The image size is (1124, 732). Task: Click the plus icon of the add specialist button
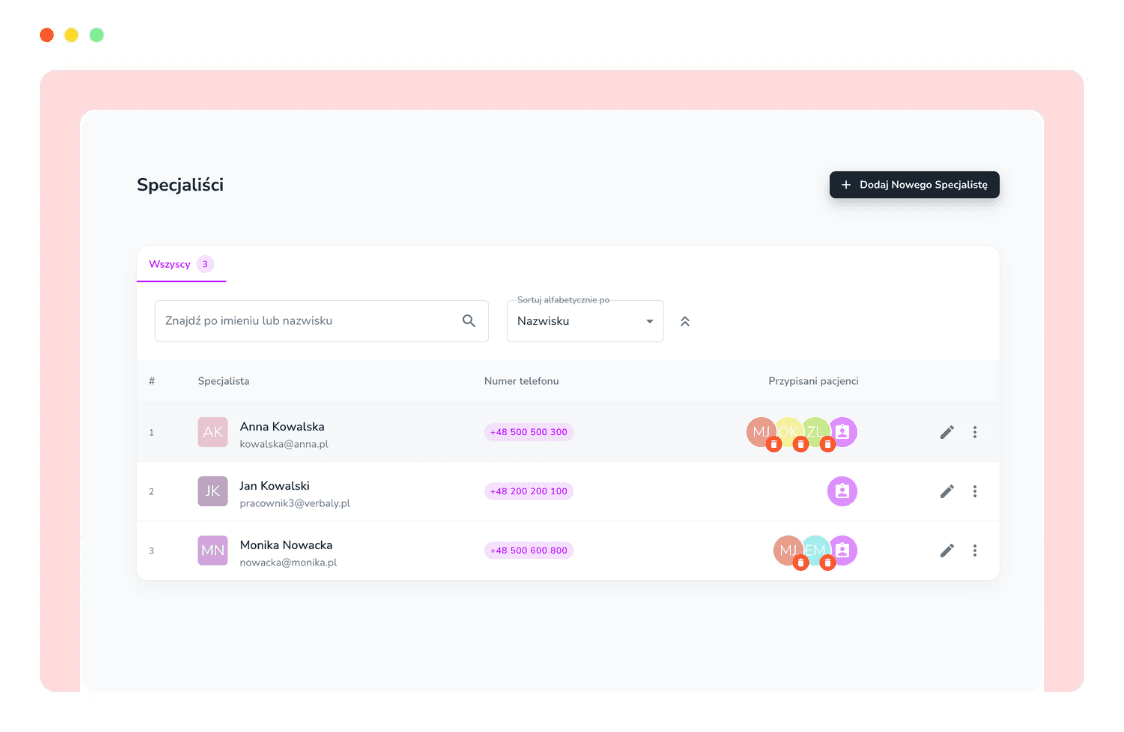tap(846, 185)
